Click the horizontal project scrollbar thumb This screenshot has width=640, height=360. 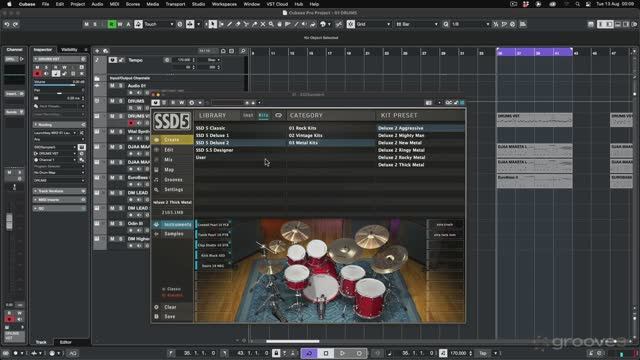click(x=293, y=341)
